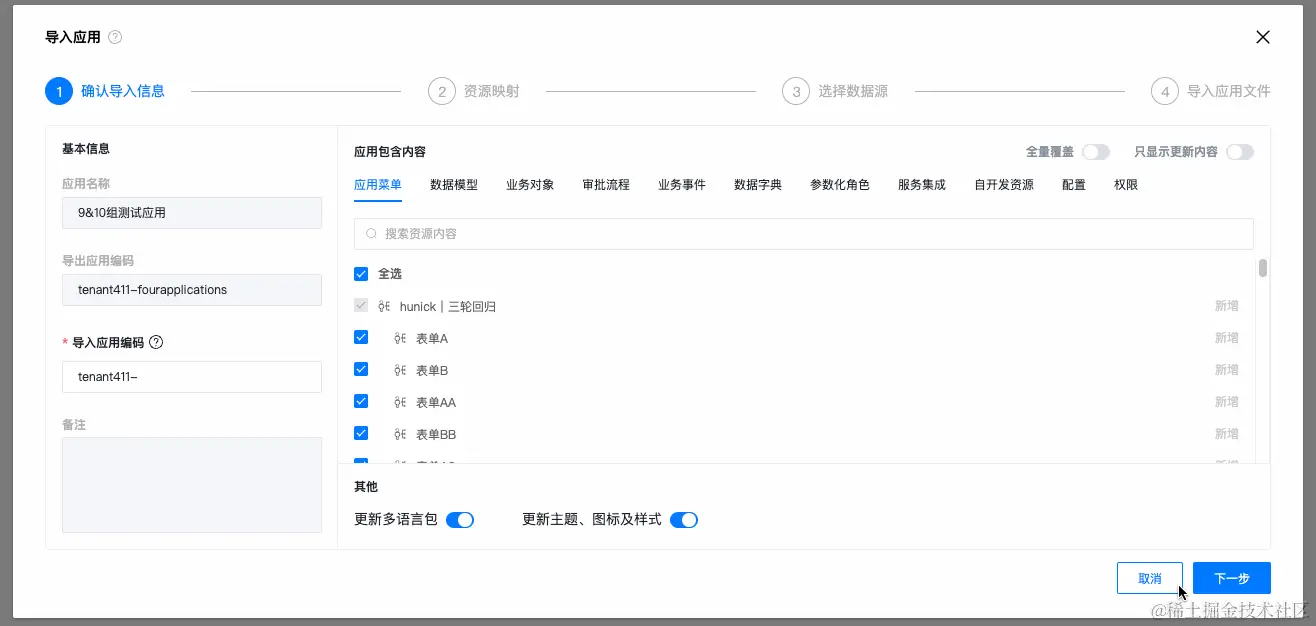Open the 权限 tab
1316x626 pixels.
[1125, 184]
